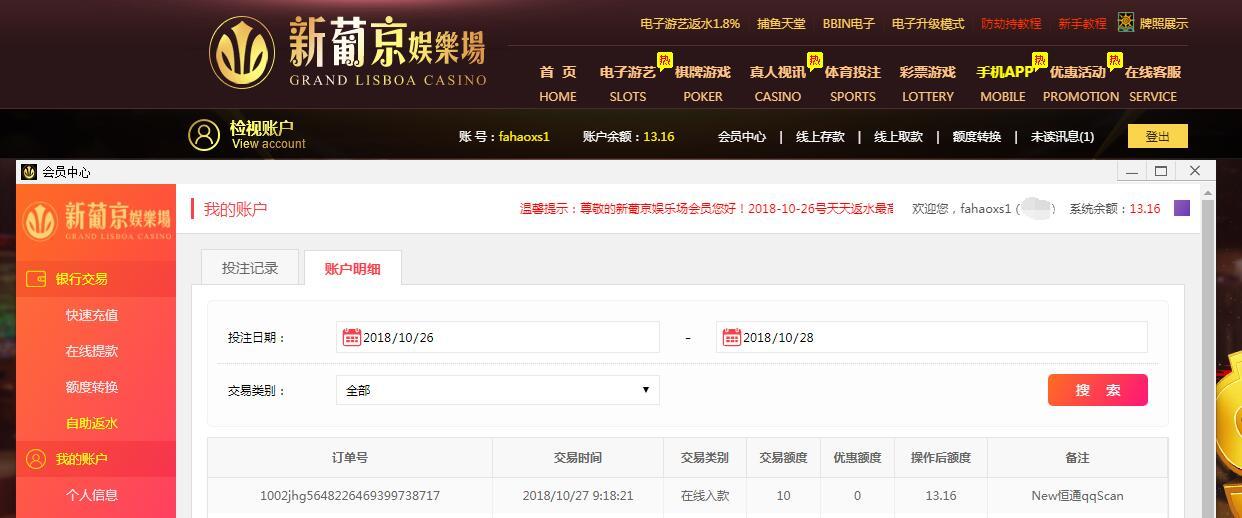Click the sidebar casino logo in member center
This screenshot has width=1242, height=518.
(x=97, y=219)
